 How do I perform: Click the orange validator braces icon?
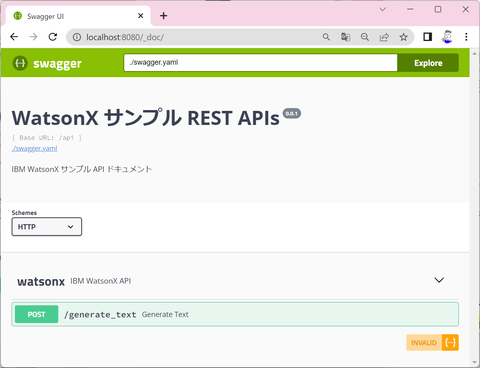click(x=450, y=343)
